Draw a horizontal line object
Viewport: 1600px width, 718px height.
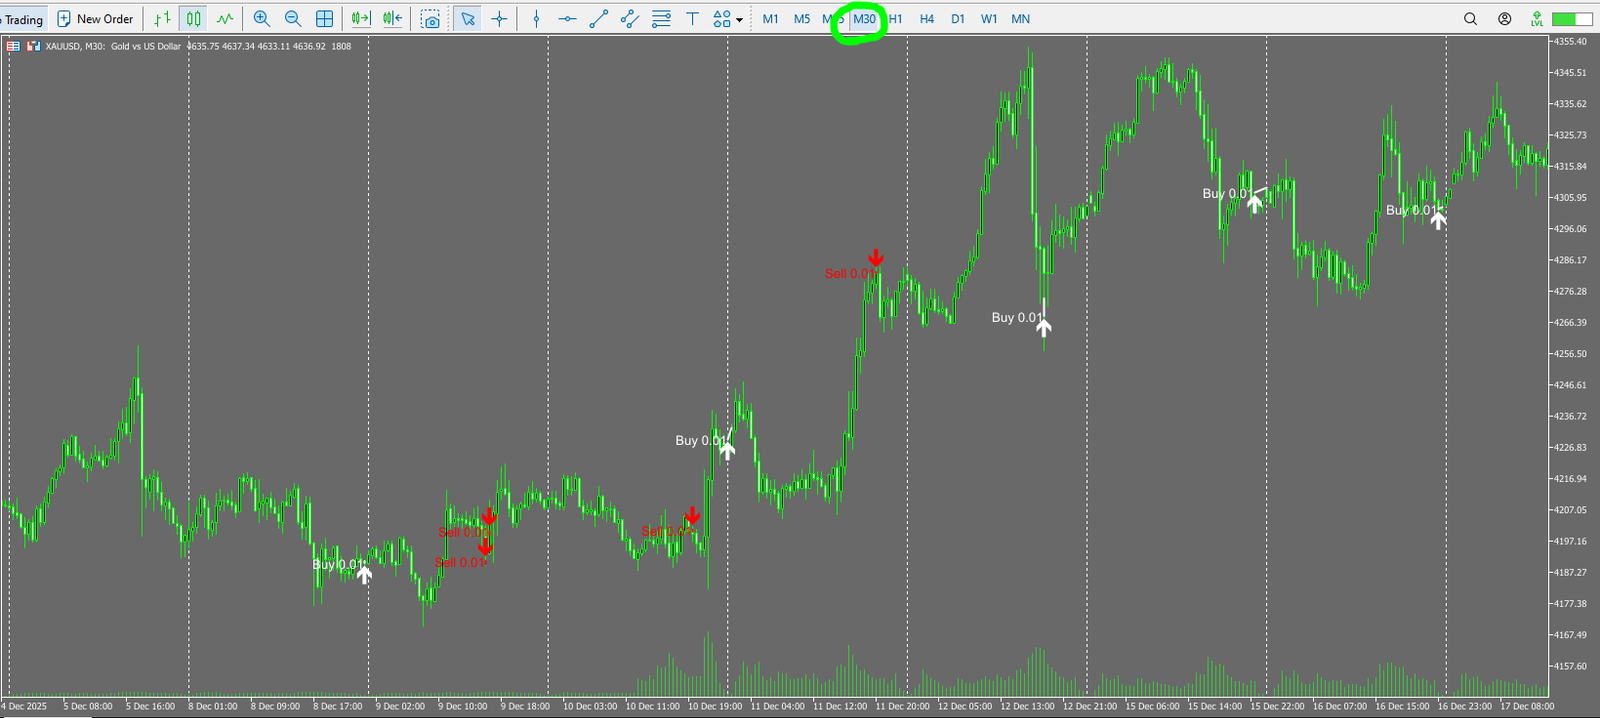click(x=567, y=19)
